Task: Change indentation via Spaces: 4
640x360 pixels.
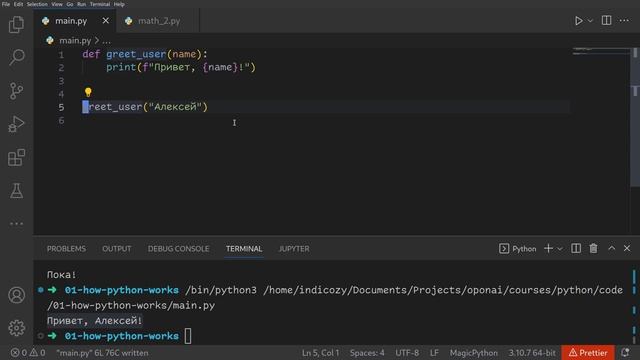Action: (367, 353)
